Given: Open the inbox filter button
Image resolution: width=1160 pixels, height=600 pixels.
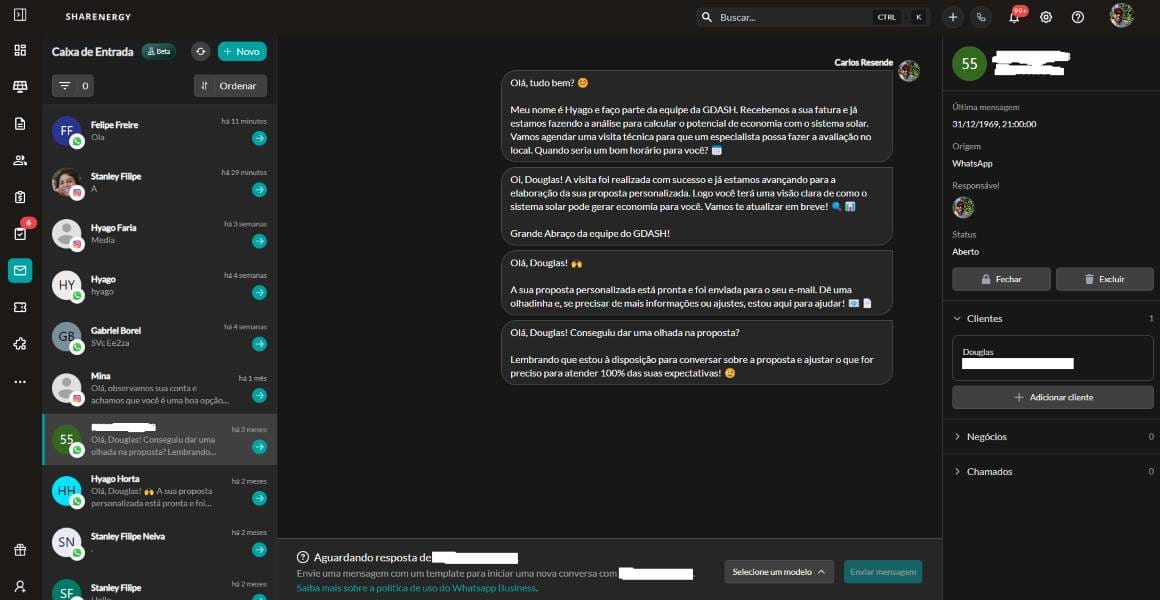Looking at the screenshot, I should pyautogui.click(x=72, y=86).
